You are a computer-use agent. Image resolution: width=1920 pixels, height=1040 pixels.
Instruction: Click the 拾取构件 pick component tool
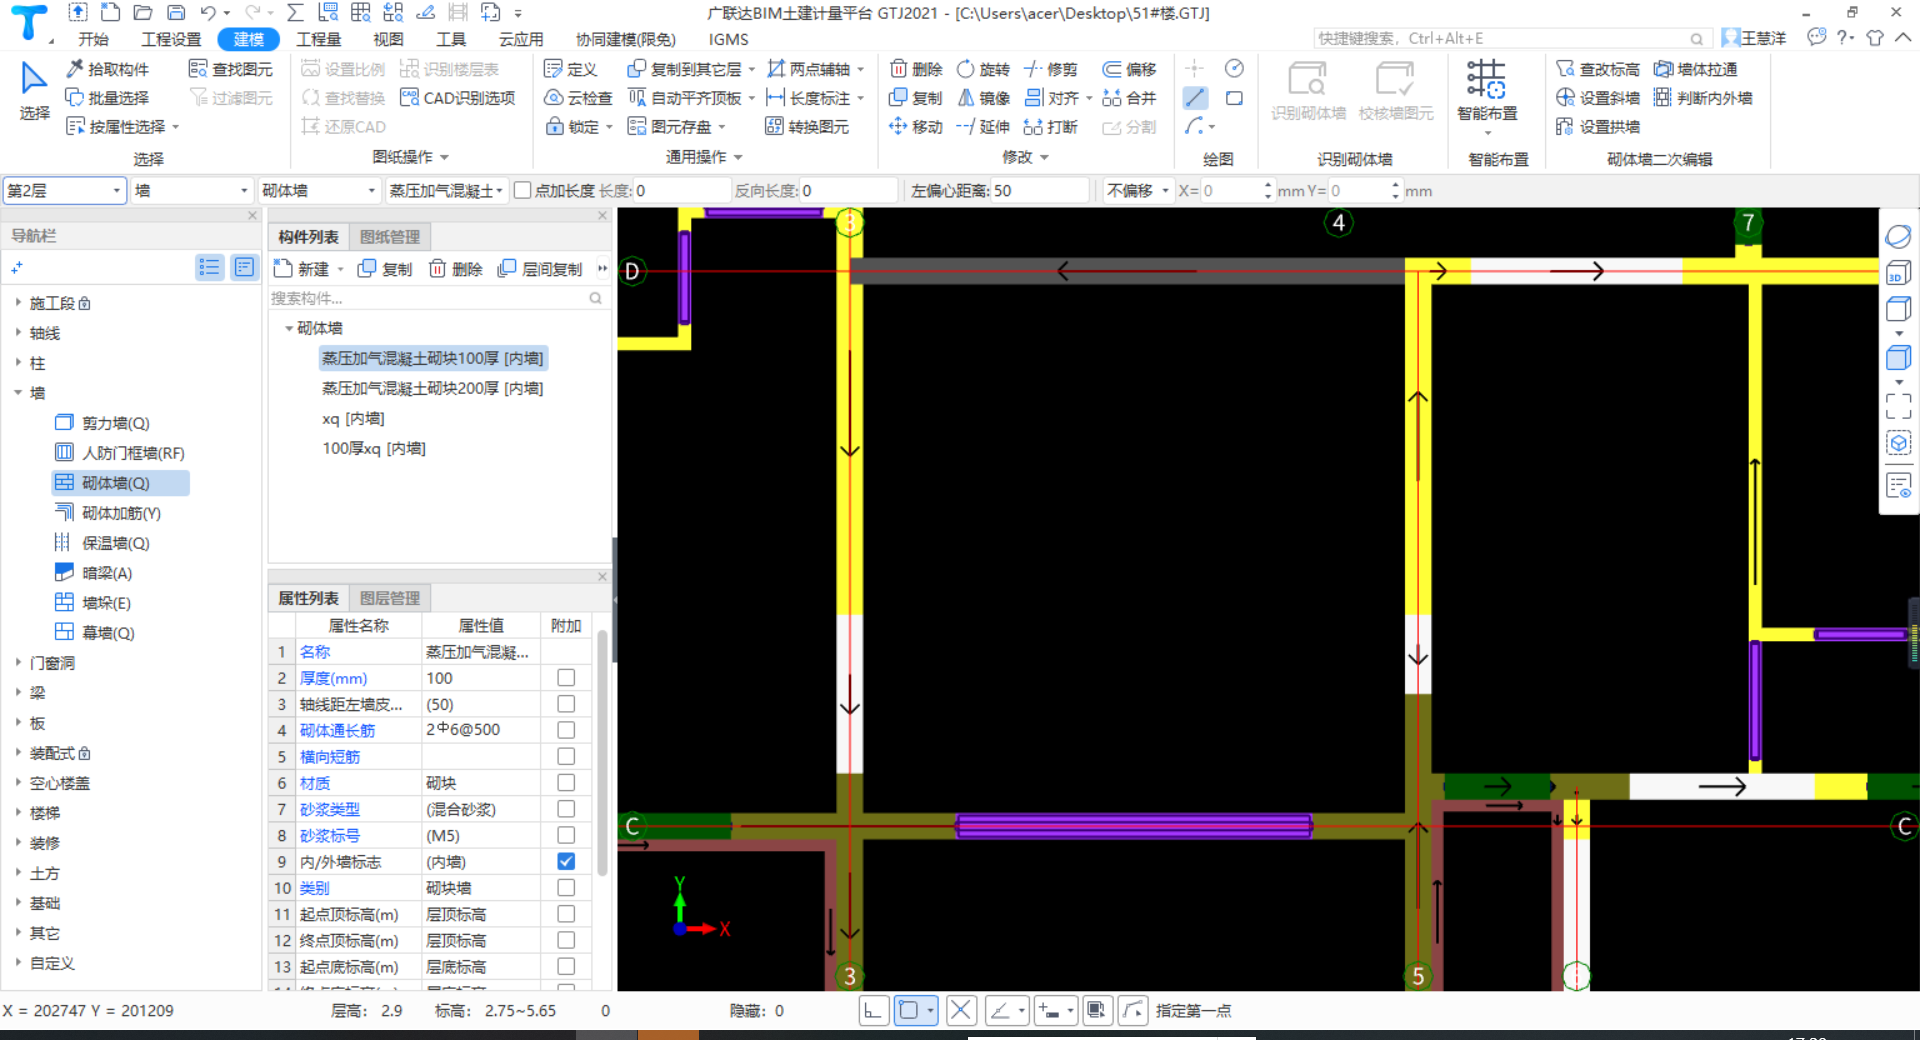point(107,69)
